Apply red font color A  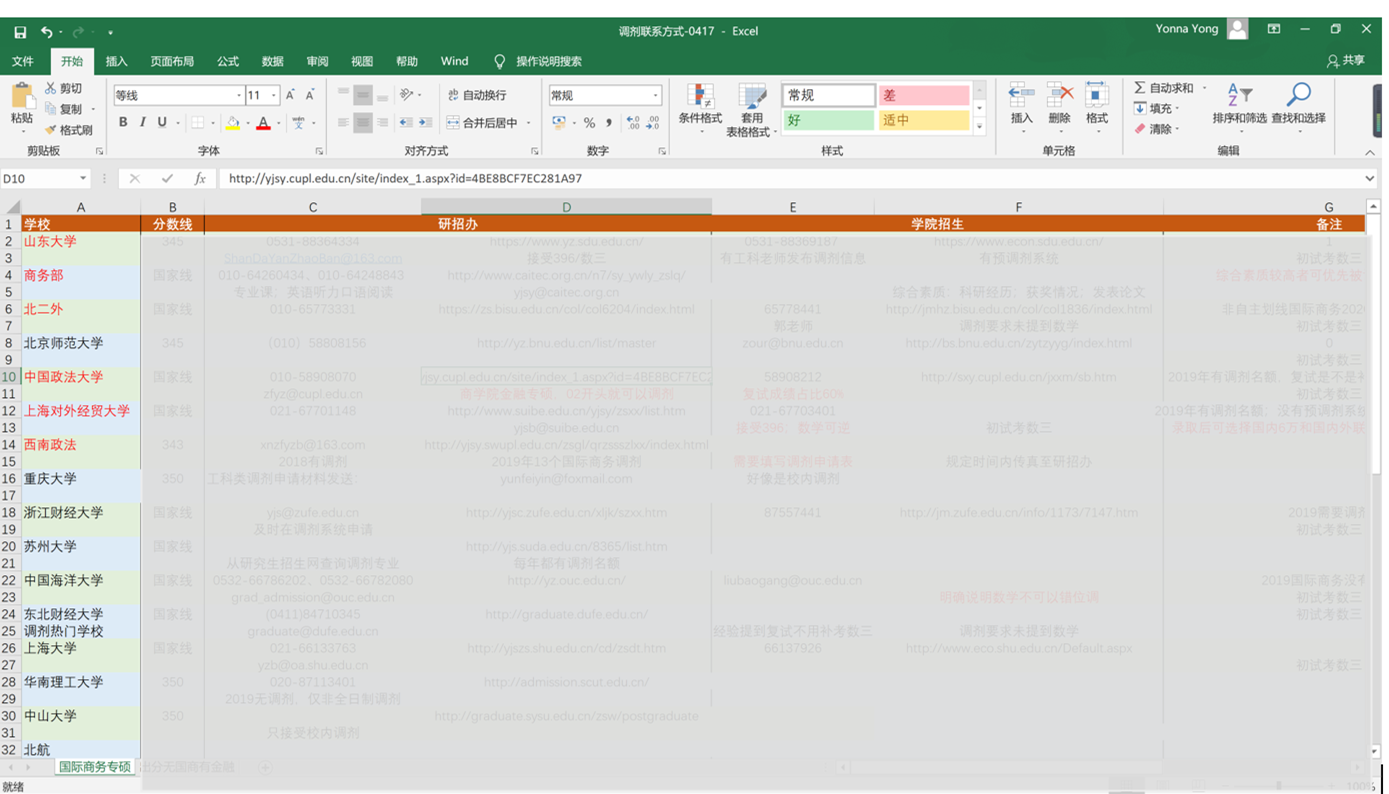(263, 123)
